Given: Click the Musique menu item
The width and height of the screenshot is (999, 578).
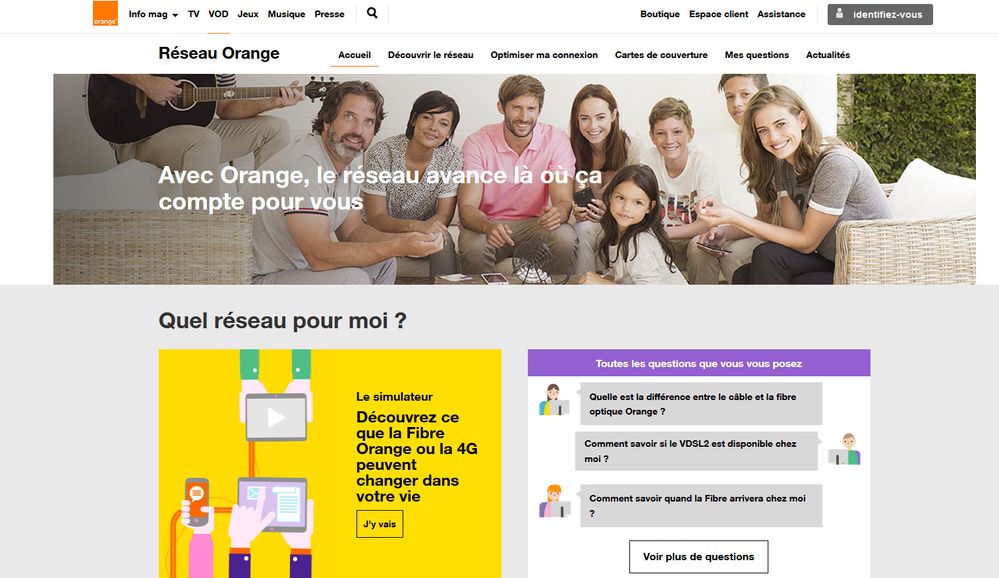Looking at the screenshot, I should 286,14.
